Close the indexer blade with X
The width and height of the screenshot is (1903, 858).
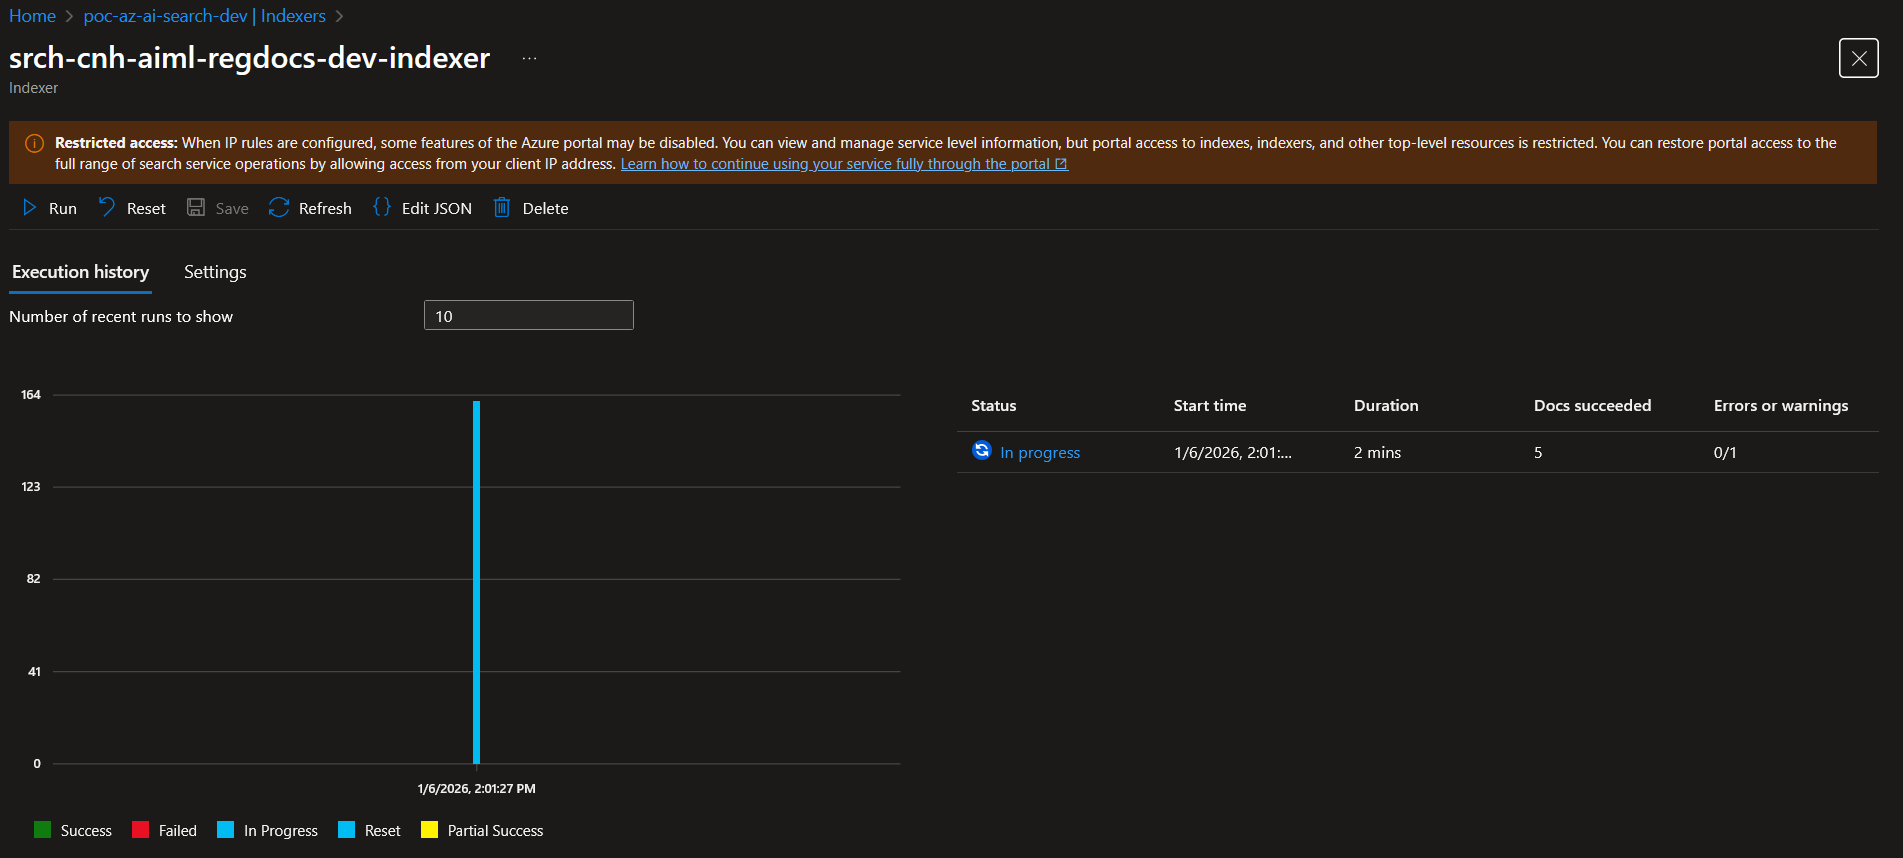(x=1858, y=58)
